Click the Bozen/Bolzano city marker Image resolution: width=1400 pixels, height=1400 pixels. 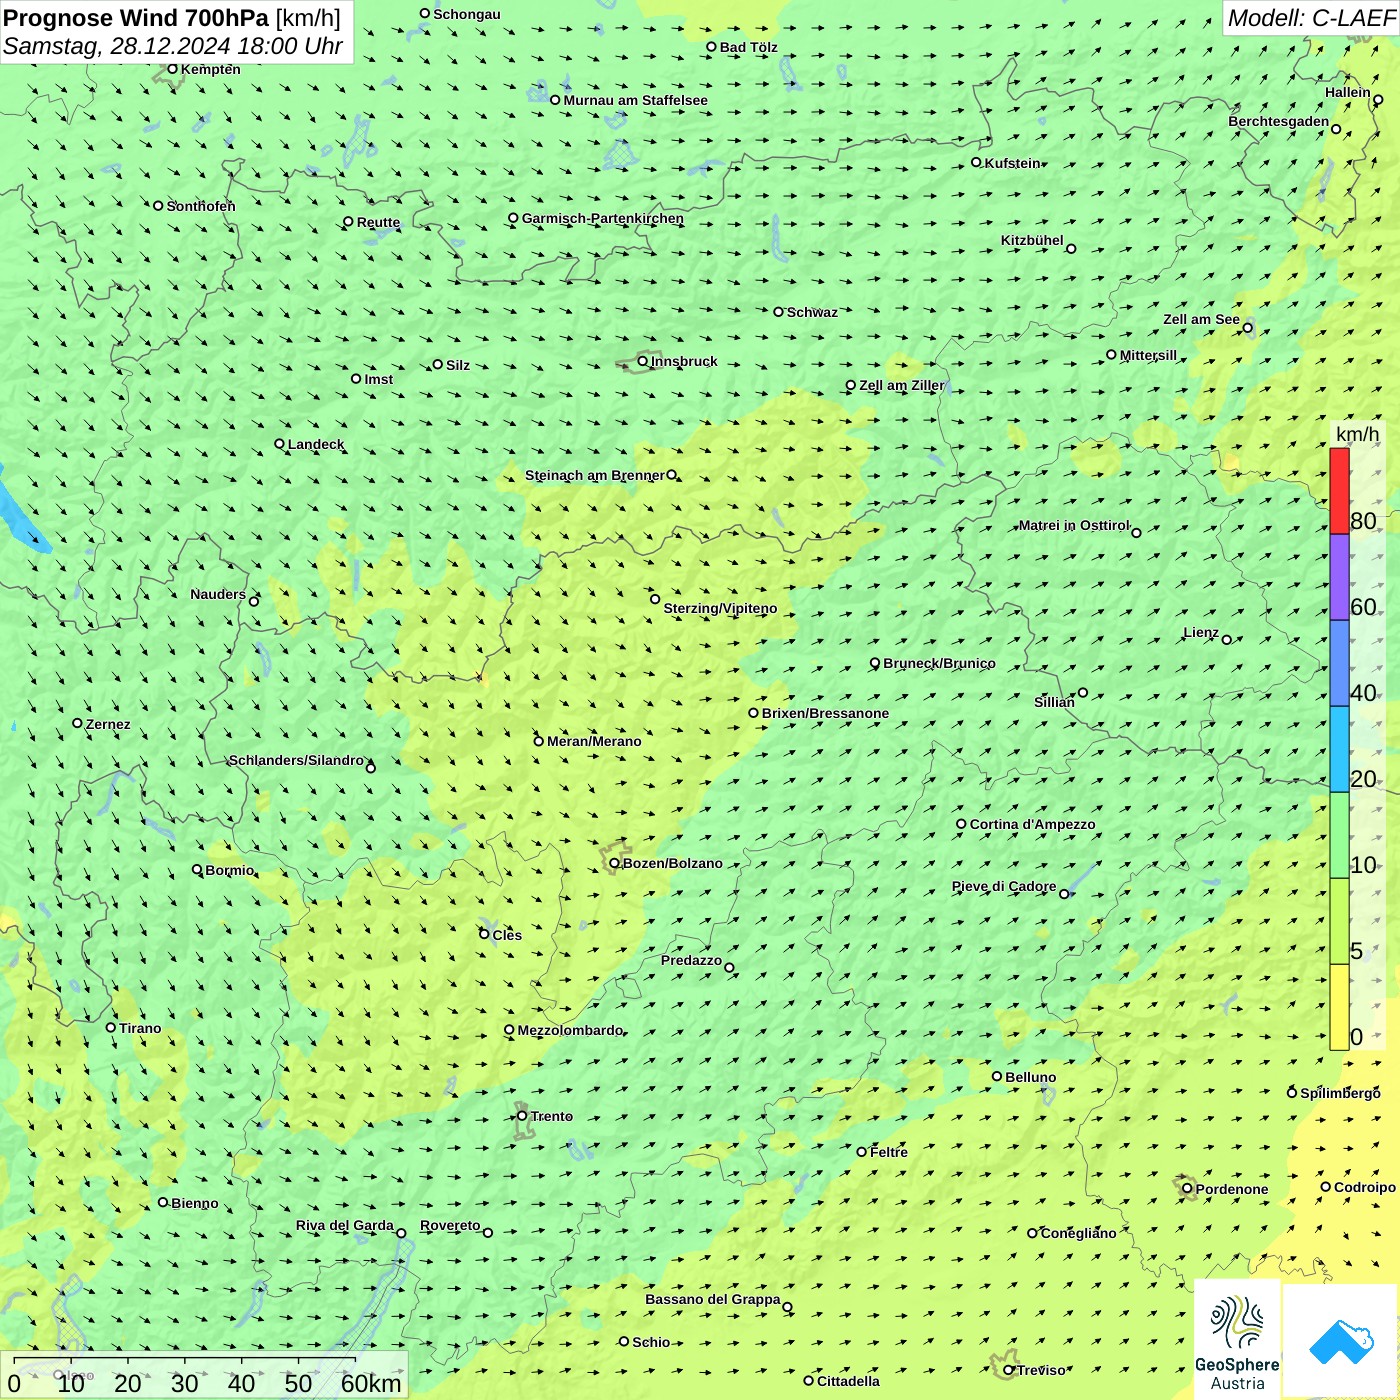pyautogui.click(x=614, y=863)
